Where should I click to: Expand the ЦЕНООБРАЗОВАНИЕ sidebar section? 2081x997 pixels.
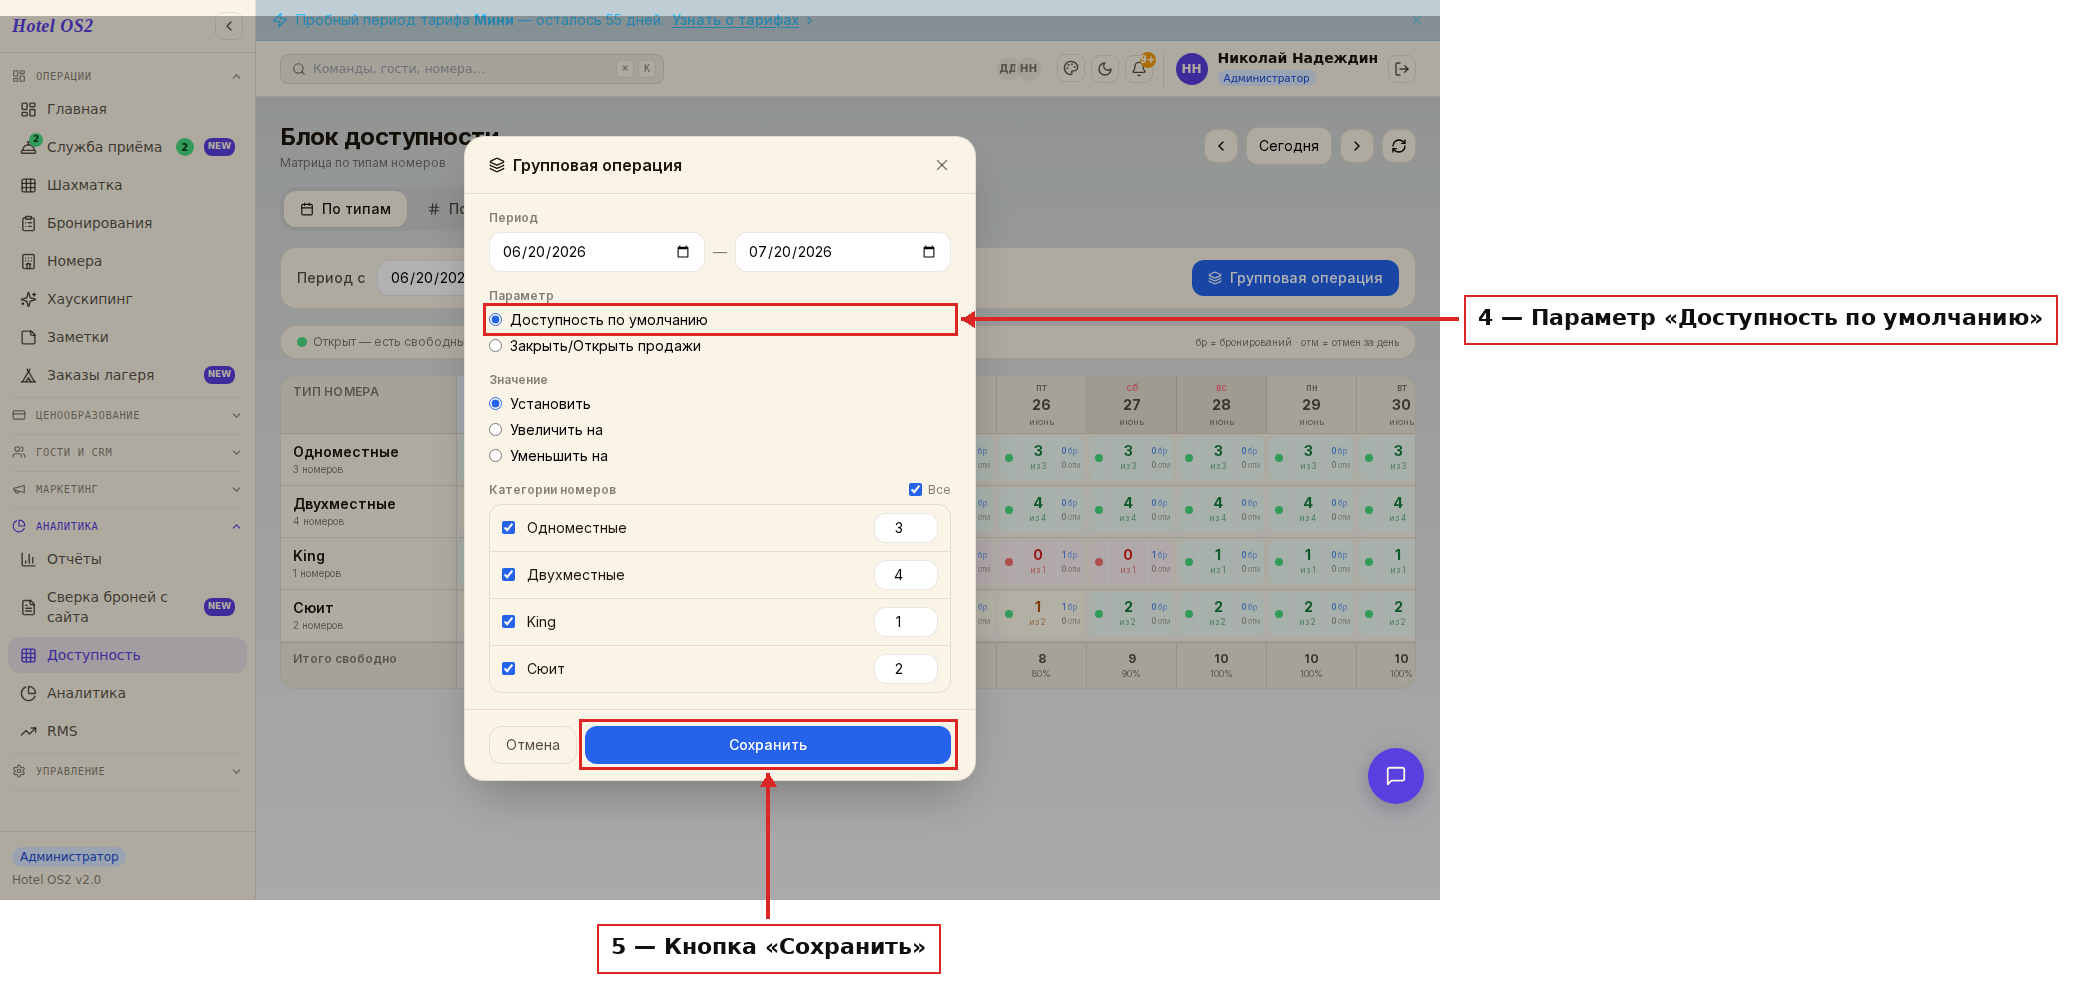tap(126, 415)
